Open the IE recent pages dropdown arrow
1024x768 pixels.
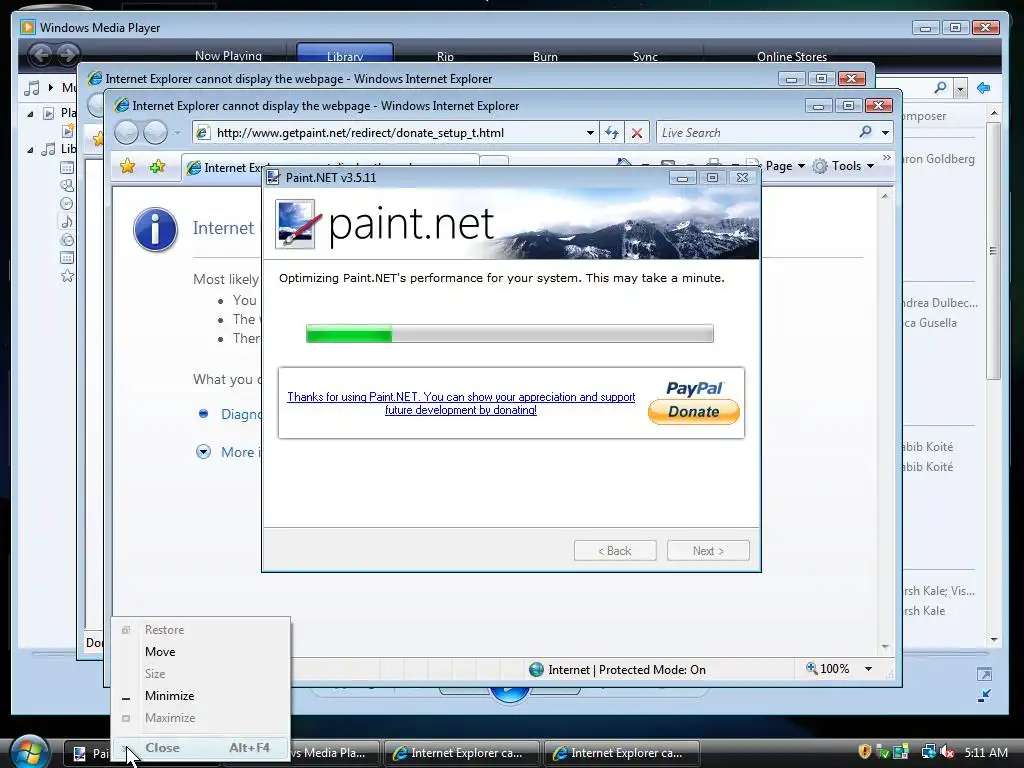[177, 133]
